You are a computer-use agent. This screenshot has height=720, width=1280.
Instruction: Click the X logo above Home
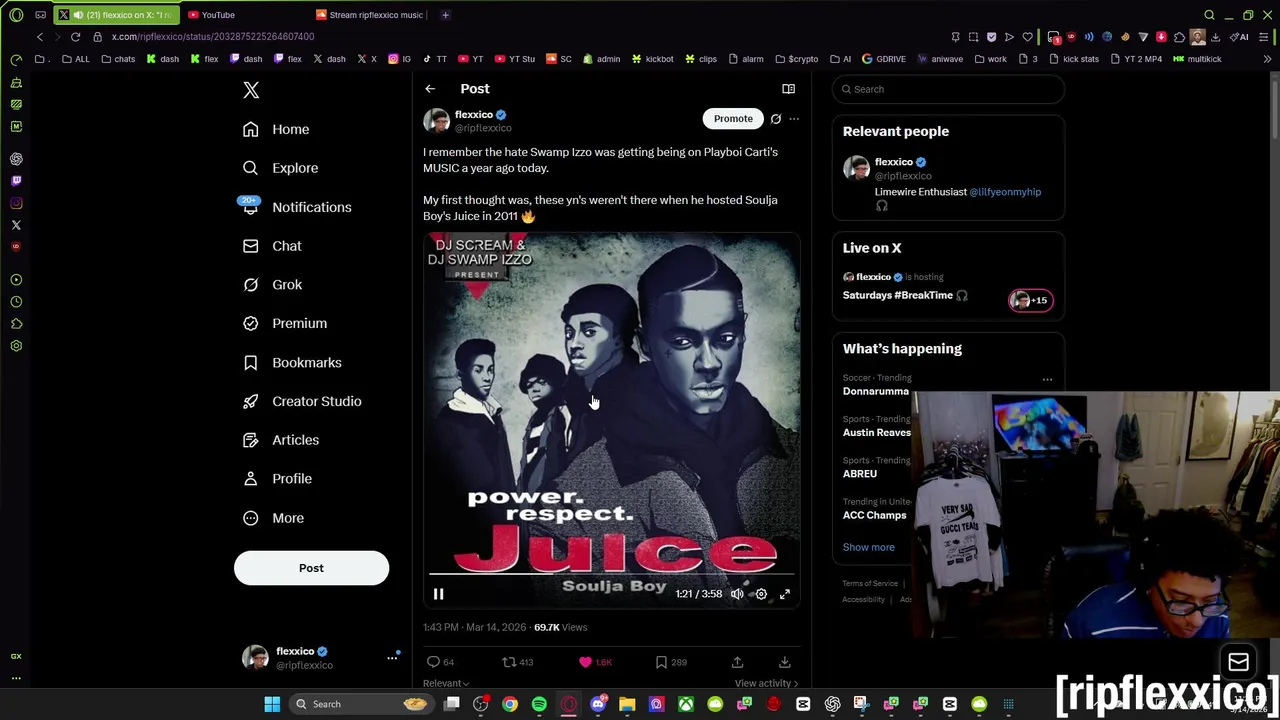[251, 90]
